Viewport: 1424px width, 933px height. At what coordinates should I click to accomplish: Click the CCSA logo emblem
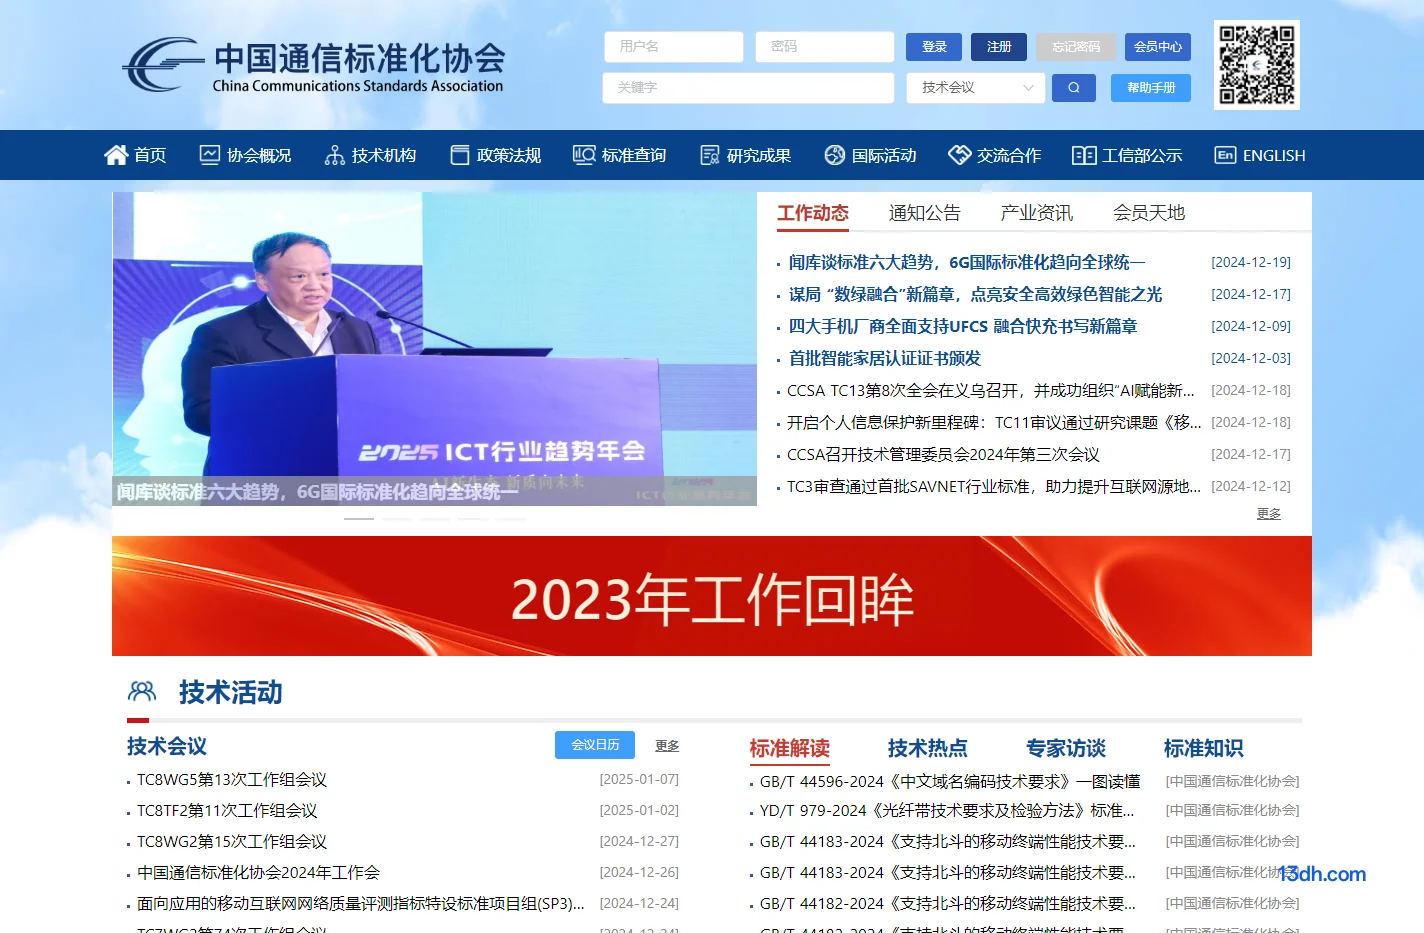click(162, 65)
